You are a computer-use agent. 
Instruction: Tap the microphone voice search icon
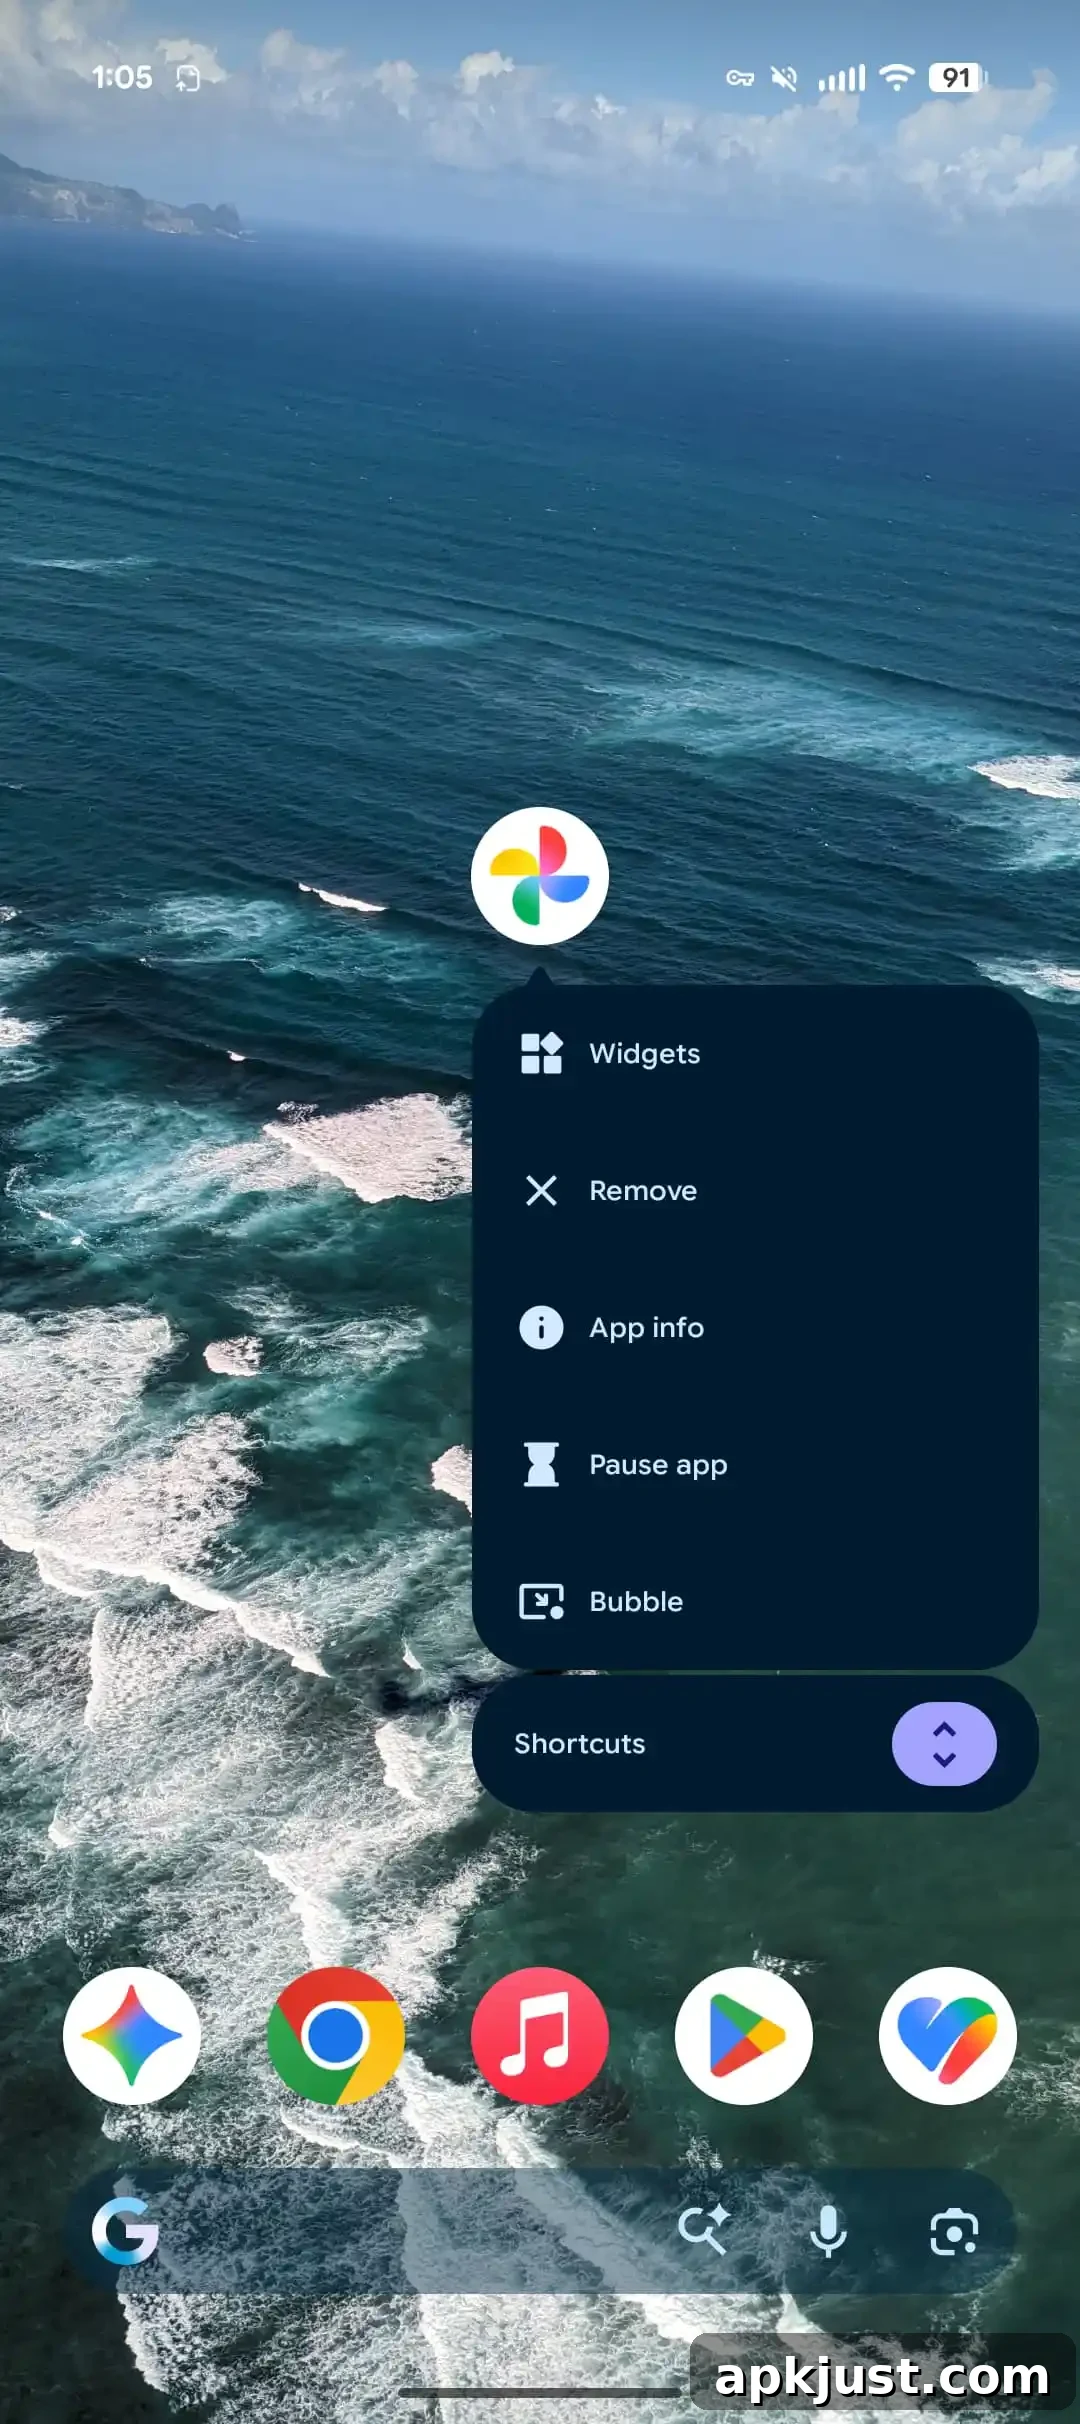[828, 2231]
